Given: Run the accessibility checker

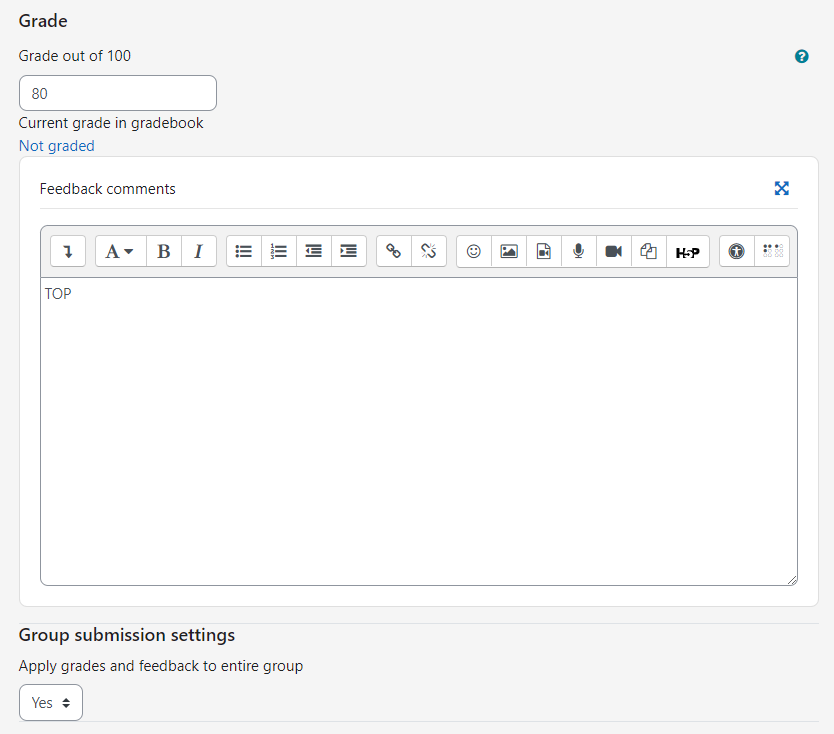Looking at the screenshot, I should tap(737, 251).
